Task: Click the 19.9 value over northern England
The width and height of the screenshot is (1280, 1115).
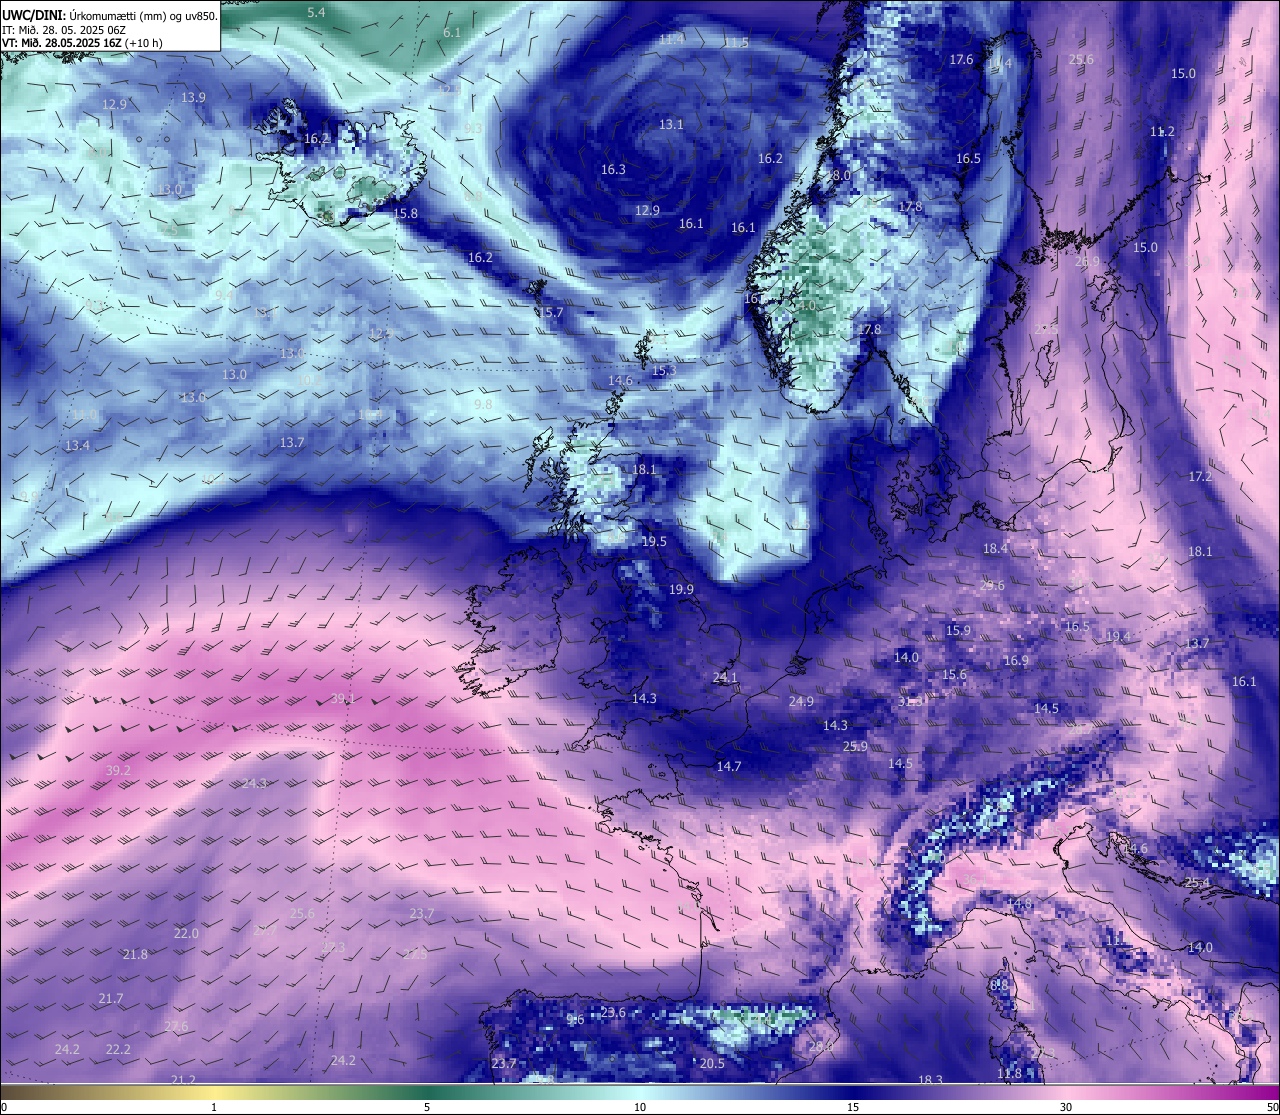Action: (681, 589)
